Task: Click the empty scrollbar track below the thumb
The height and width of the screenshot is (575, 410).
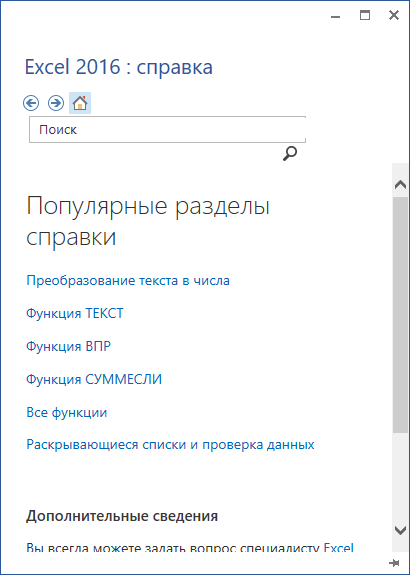Action: coord(400,477)
